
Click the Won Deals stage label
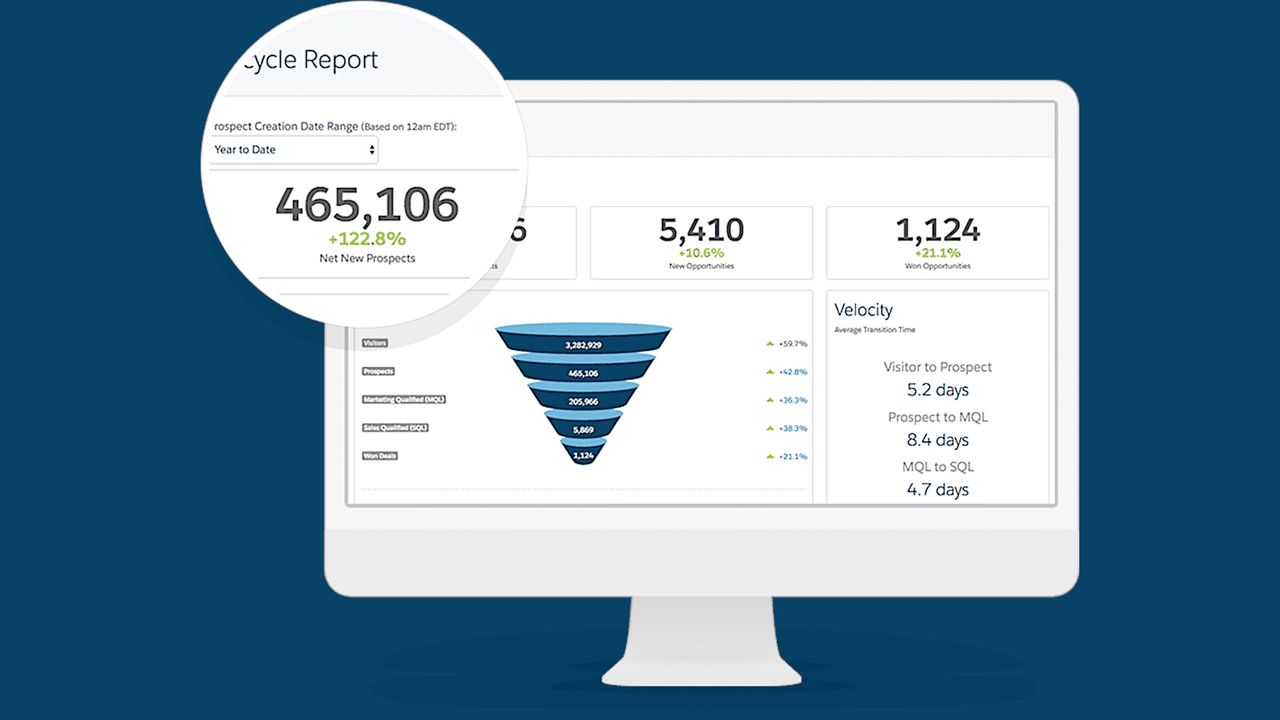pos(381,455)
